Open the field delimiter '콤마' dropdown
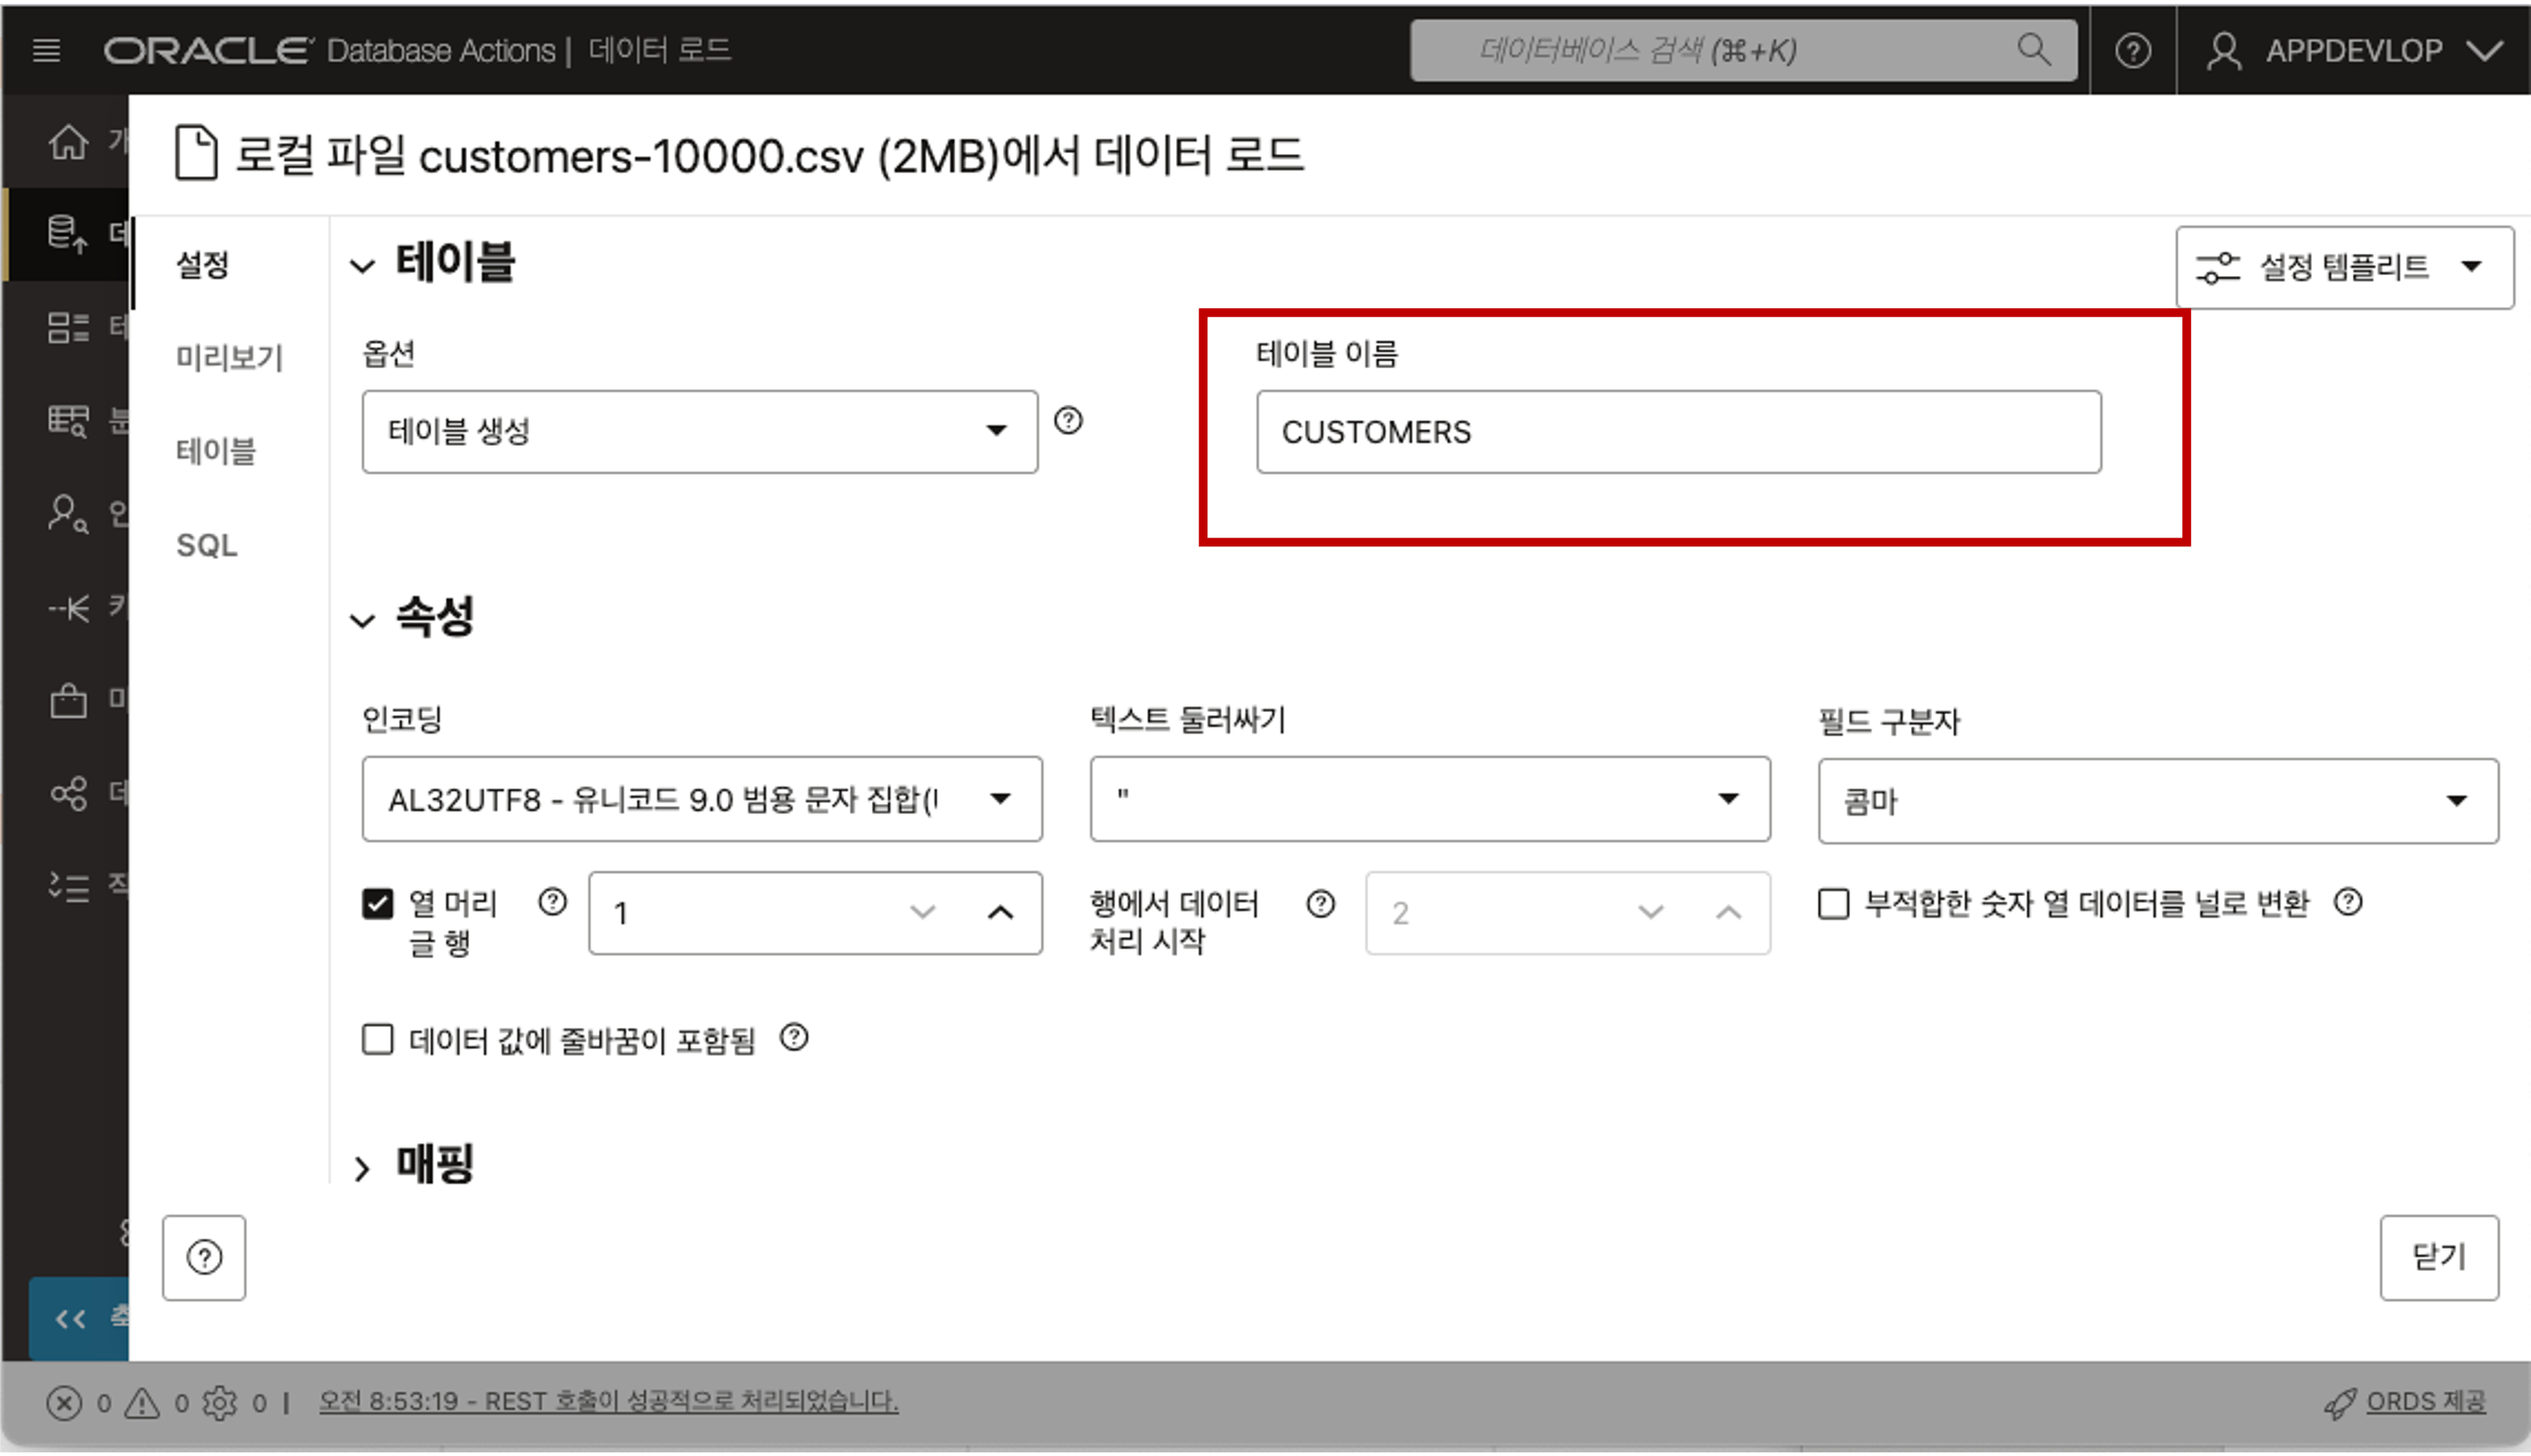The height and width of the screenshot is (1456, 2531). point(2157,800)
